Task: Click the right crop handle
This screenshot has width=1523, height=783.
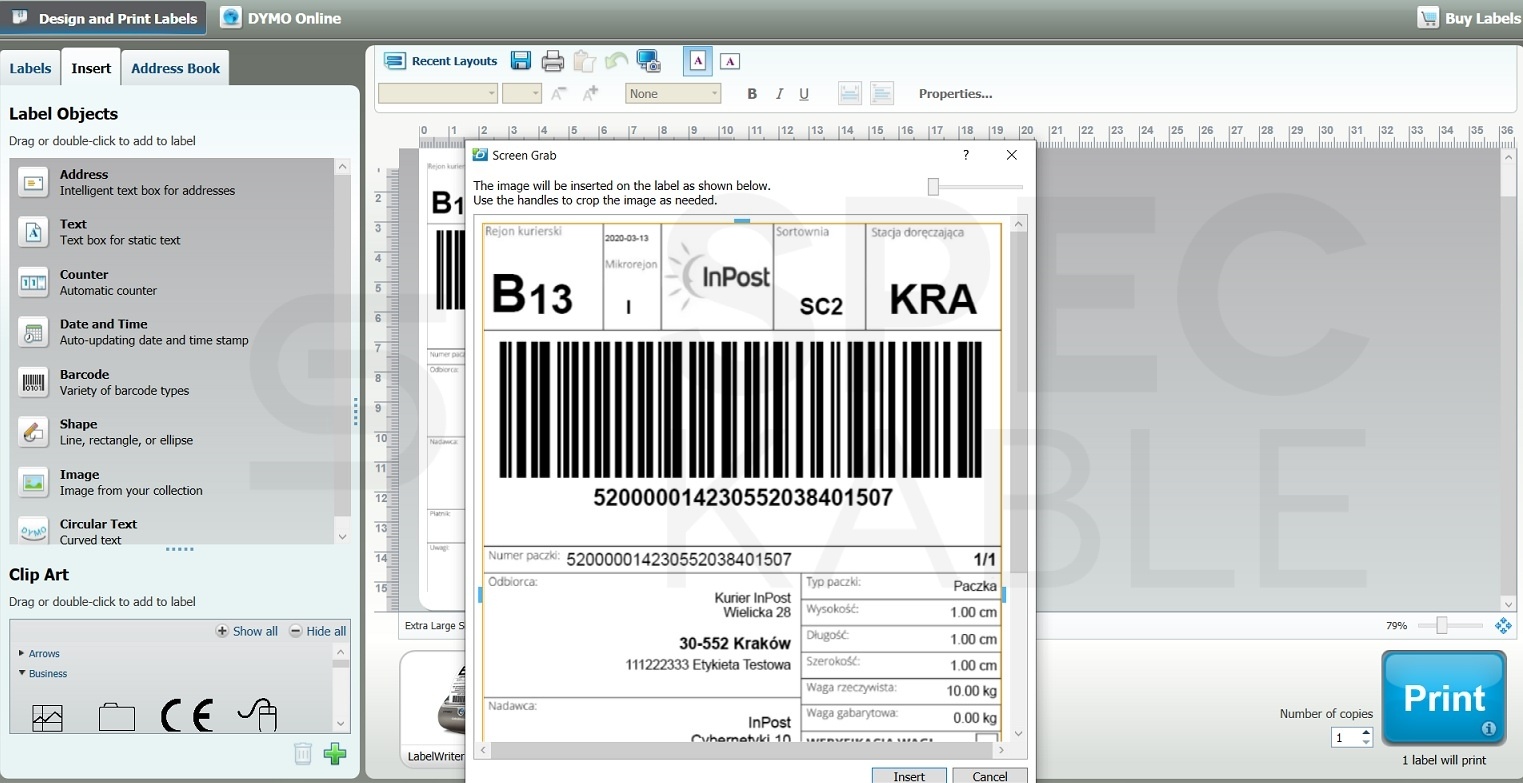Action: click(1003, 594)
